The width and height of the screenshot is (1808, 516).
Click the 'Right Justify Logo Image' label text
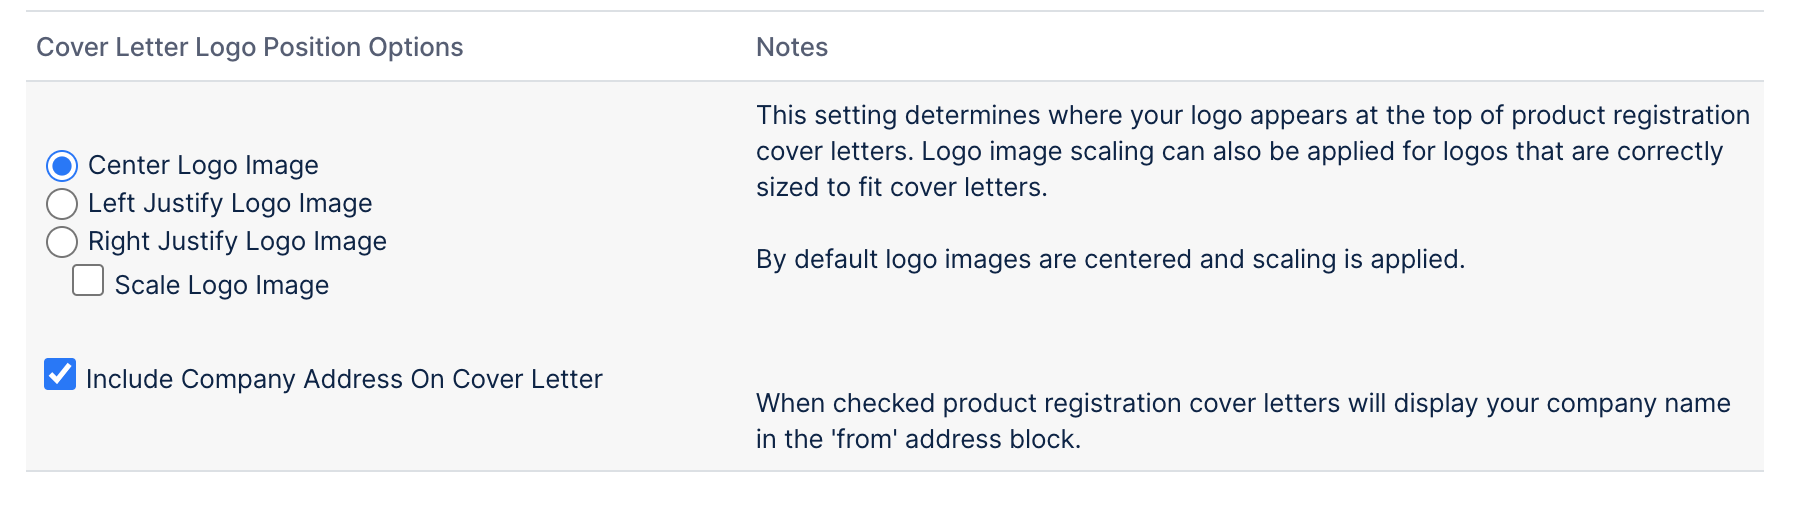[237, 241]
